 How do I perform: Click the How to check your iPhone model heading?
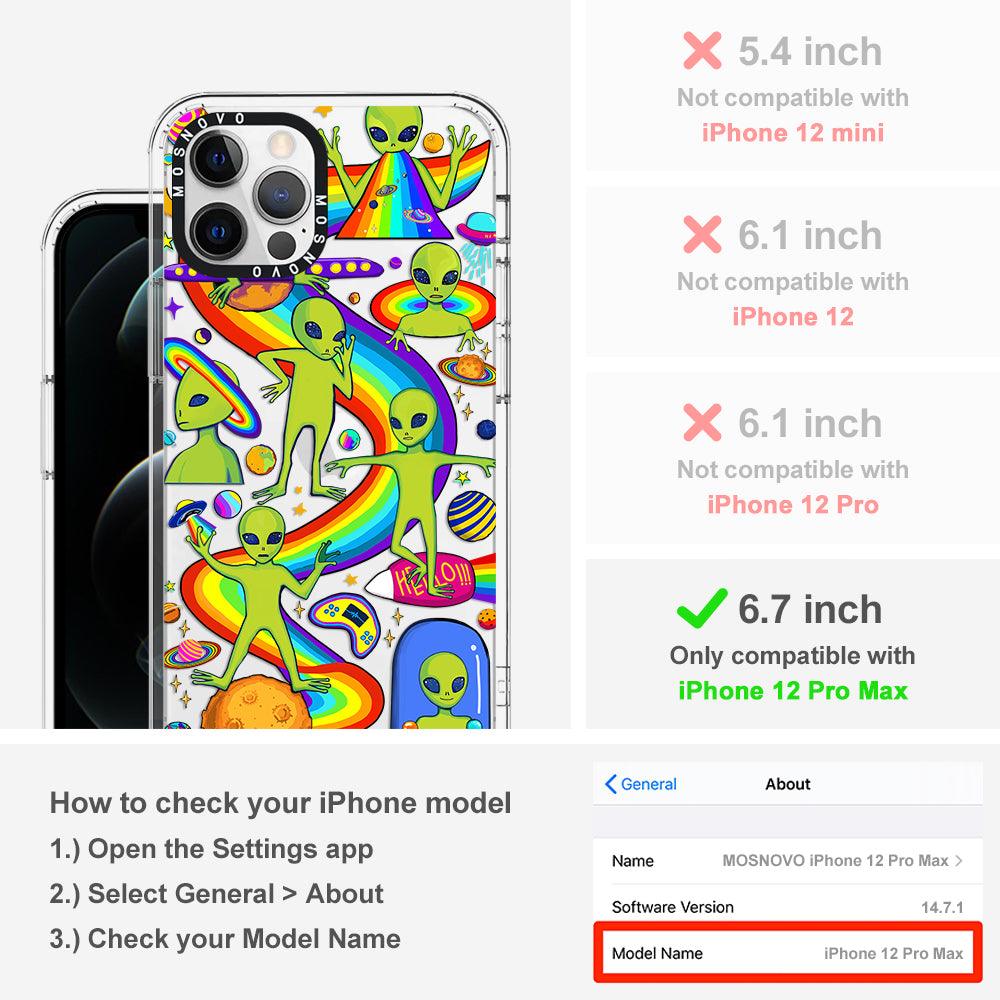pos(281,803)
